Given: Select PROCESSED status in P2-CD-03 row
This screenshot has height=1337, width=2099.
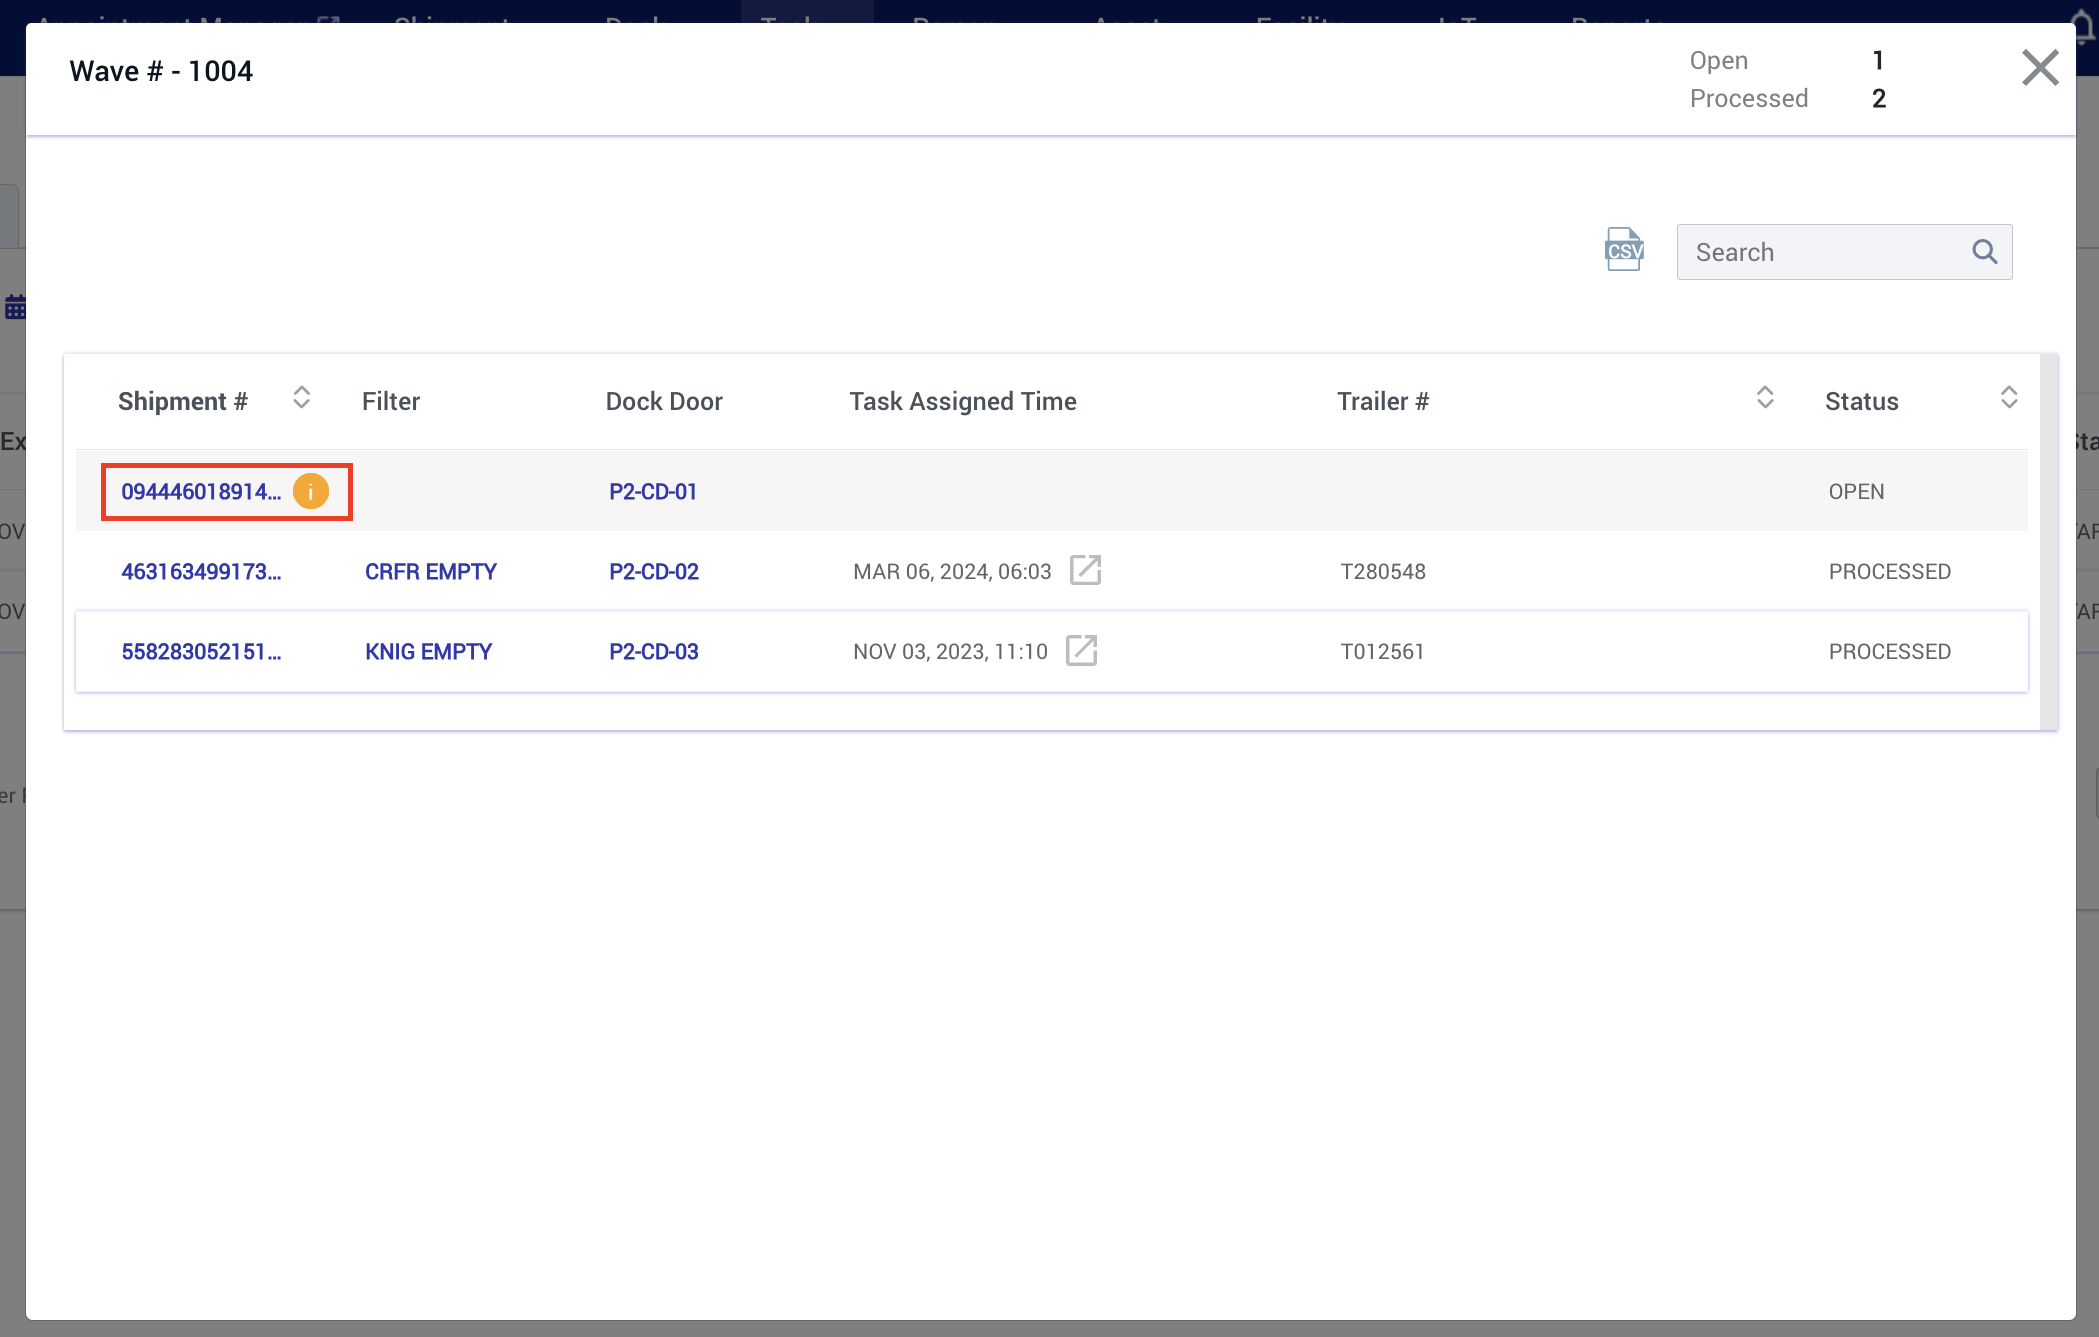Looking at the screenshot, I should (1890, 651).
